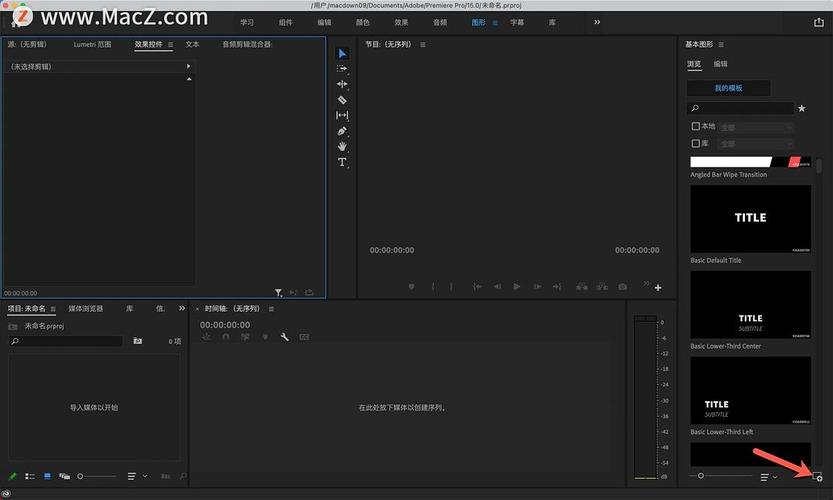Open the 本地 folder dropdown
Screen dimensions: 833x500
[755, 127]
